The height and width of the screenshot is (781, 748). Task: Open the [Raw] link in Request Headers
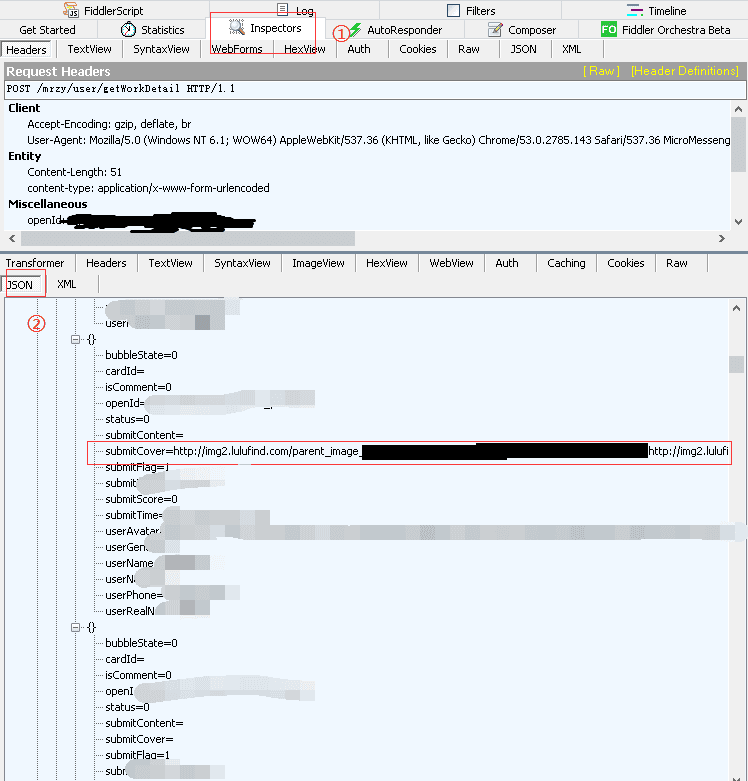tap(601, 71)
